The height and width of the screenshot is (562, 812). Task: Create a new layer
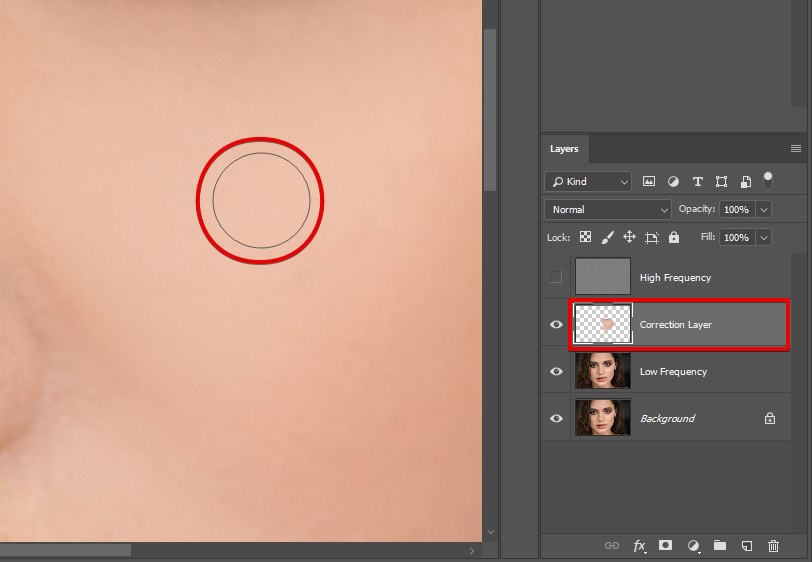[746, 546]
